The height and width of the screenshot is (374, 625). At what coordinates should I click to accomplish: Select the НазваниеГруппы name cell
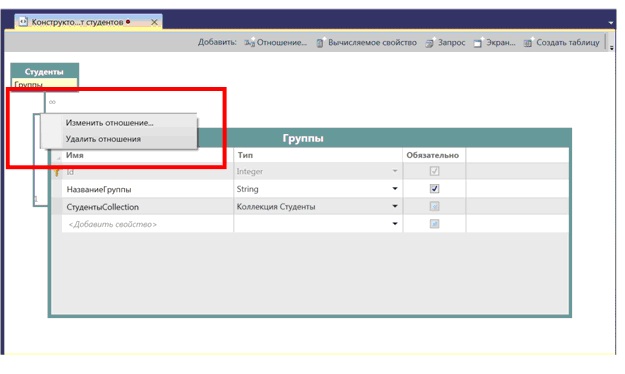[x=148, y=189]
